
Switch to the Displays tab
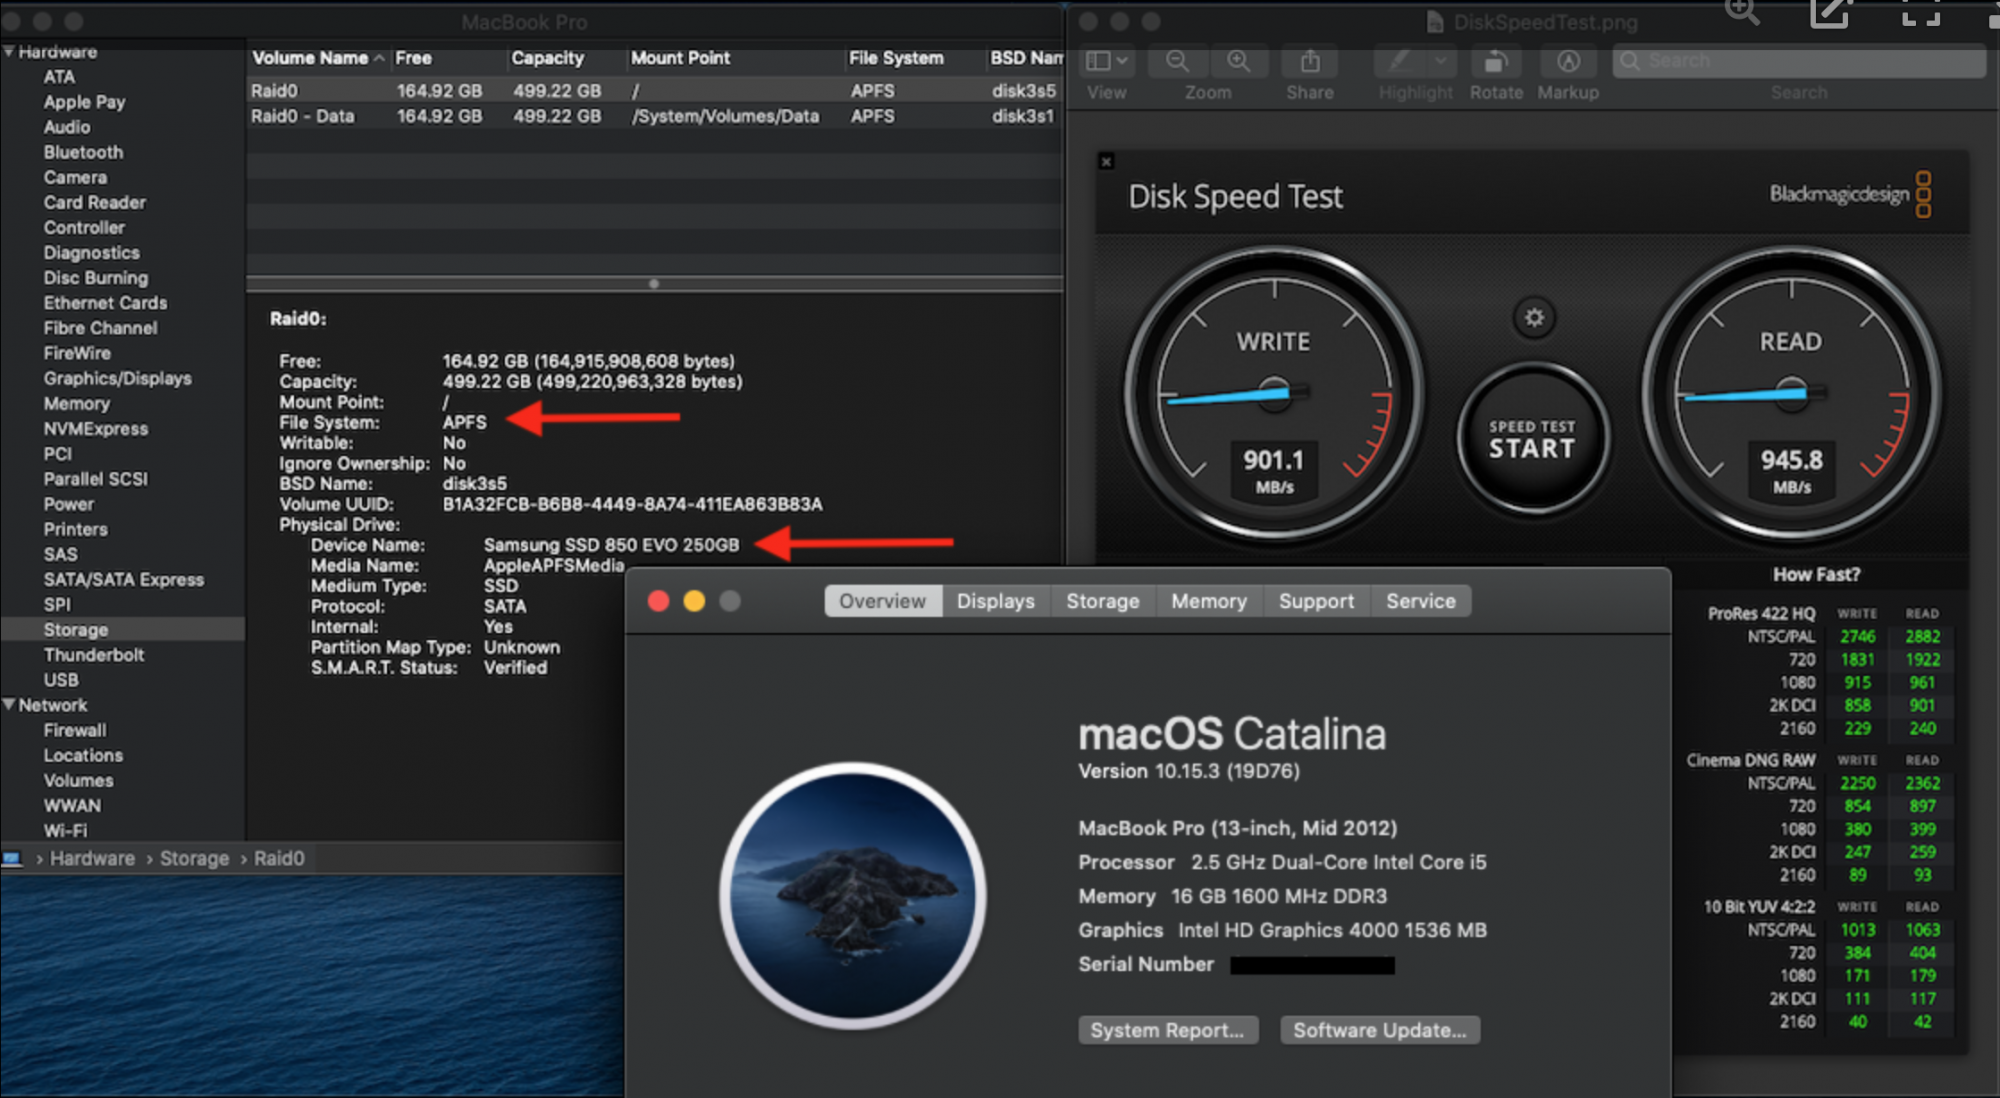click(x=995, y=601)
